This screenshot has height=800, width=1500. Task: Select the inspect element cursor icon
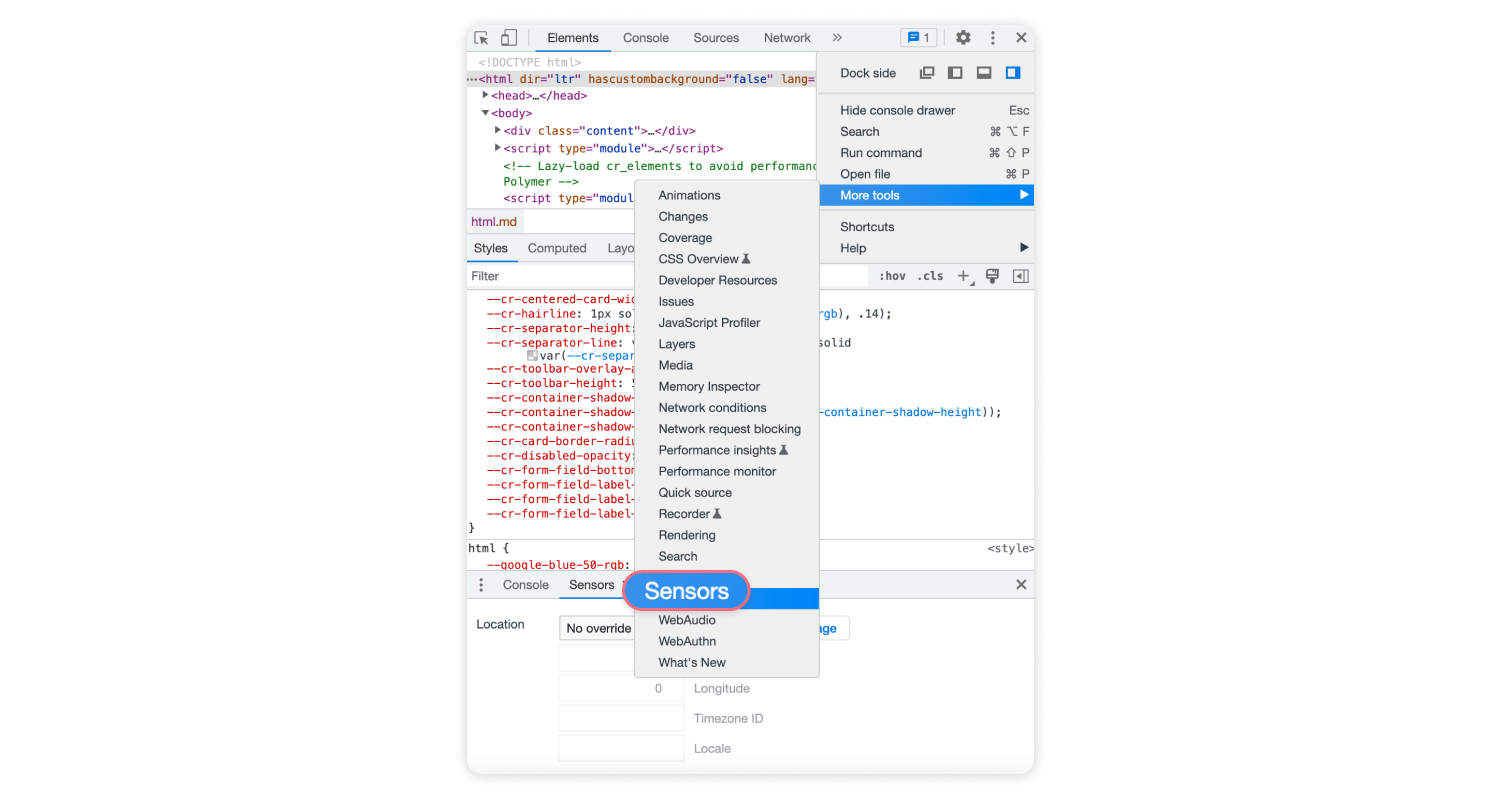481,37
